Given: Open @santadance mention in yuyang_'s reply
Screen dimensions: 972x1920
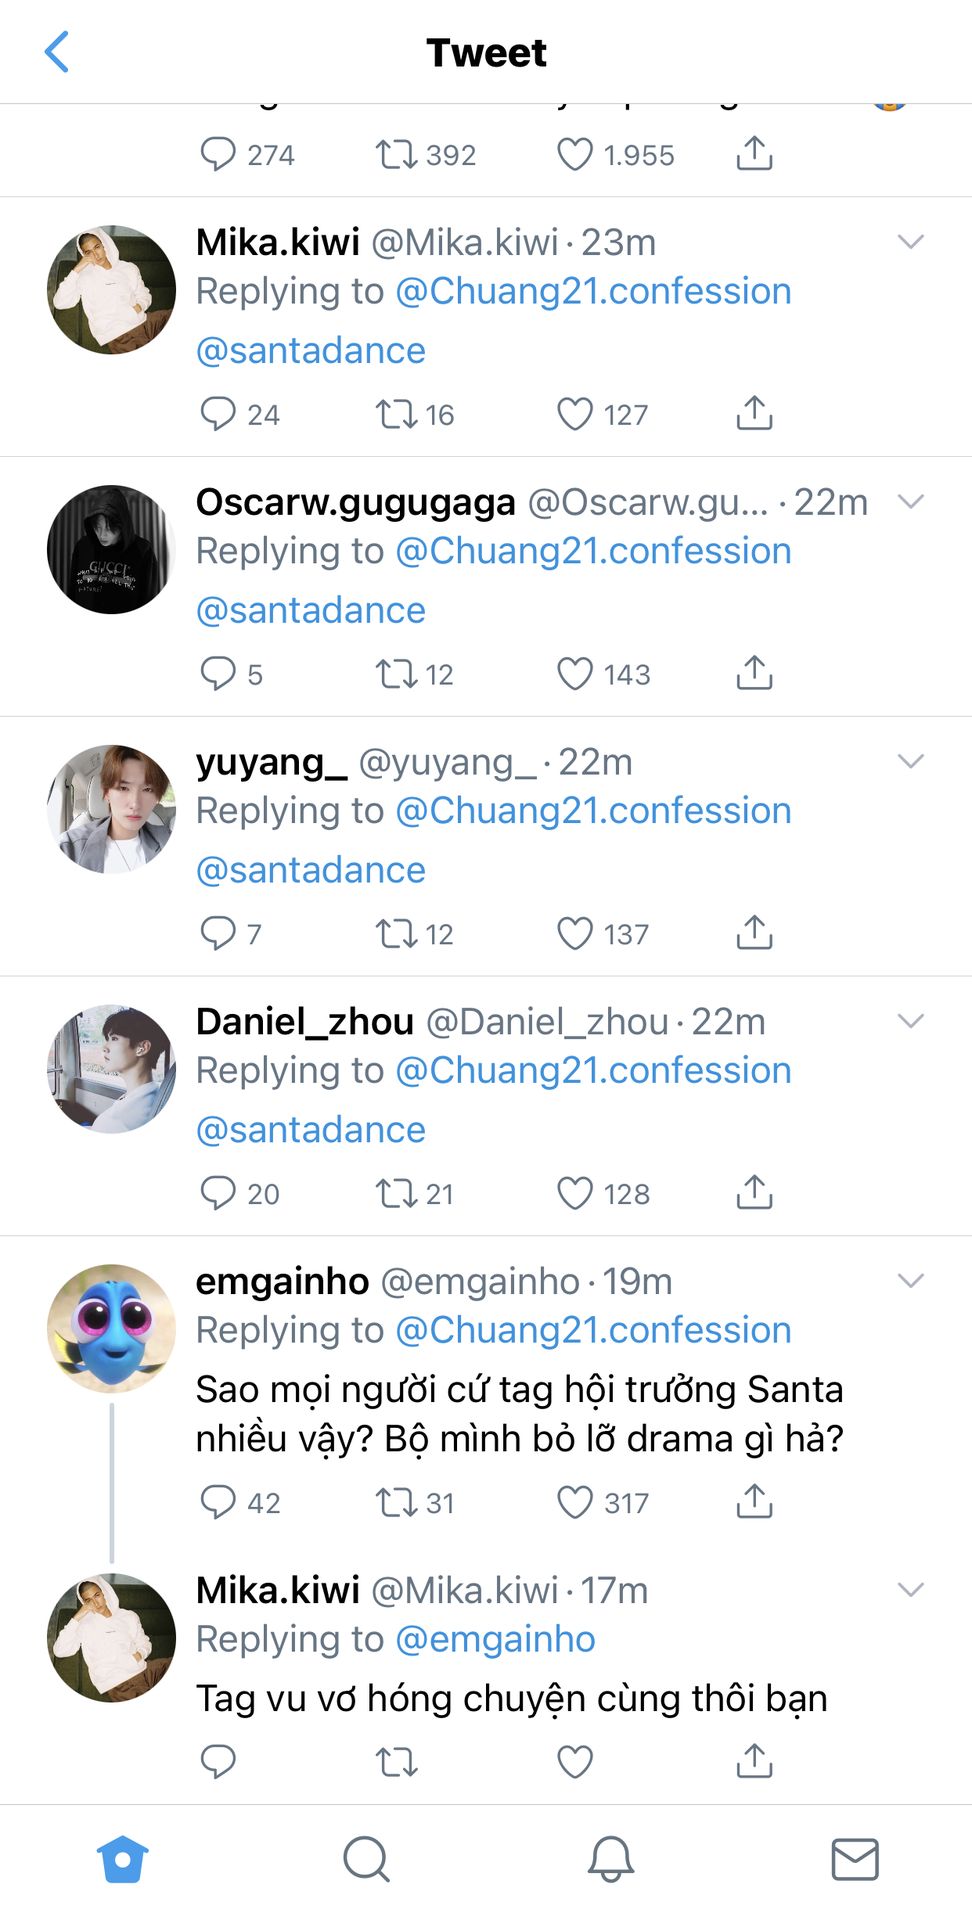Looking at the screenshot, I should pos(311,870).
